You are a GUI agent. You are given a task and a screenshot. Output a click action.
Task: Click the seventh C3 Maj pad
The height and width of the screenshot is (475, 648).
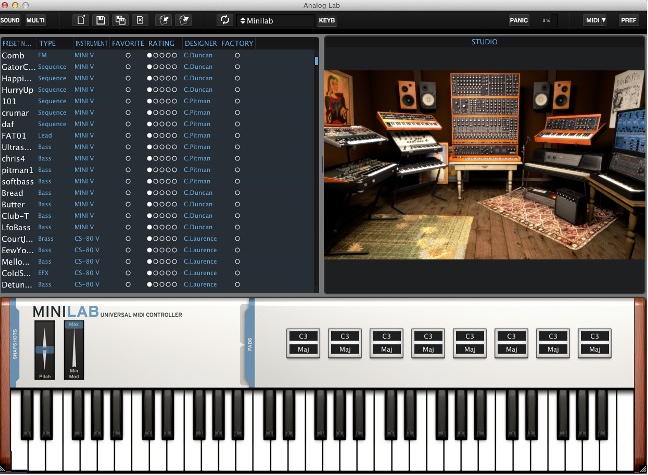tap(553, 343)
